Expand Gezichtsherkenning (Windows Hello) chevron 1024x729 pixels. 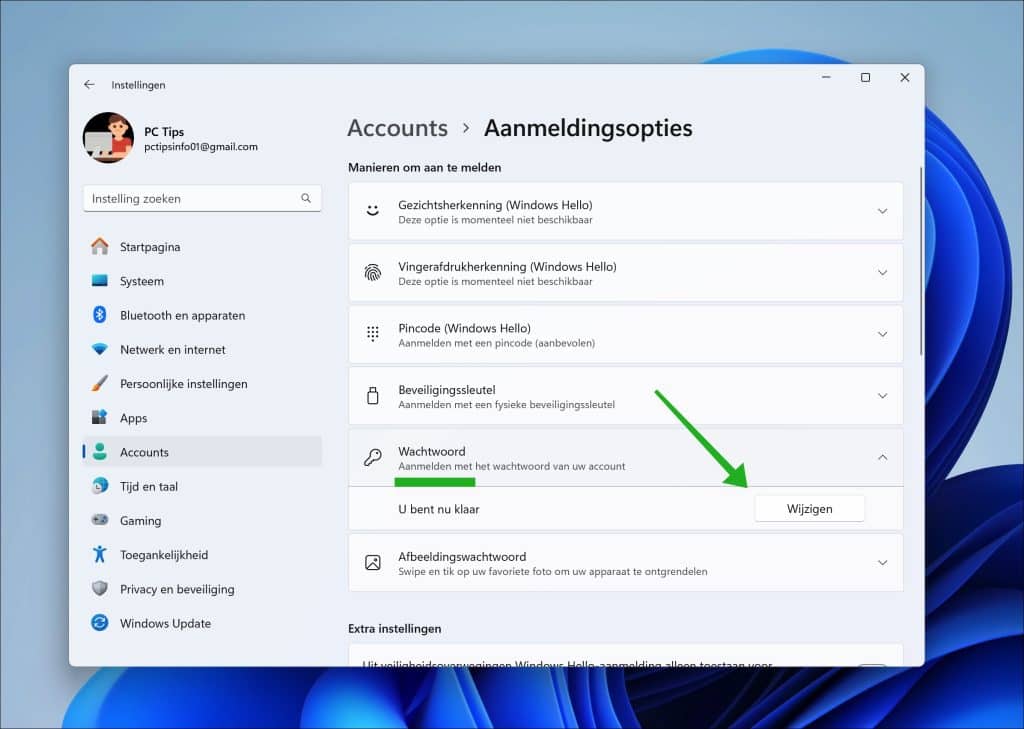click(882, 211)
